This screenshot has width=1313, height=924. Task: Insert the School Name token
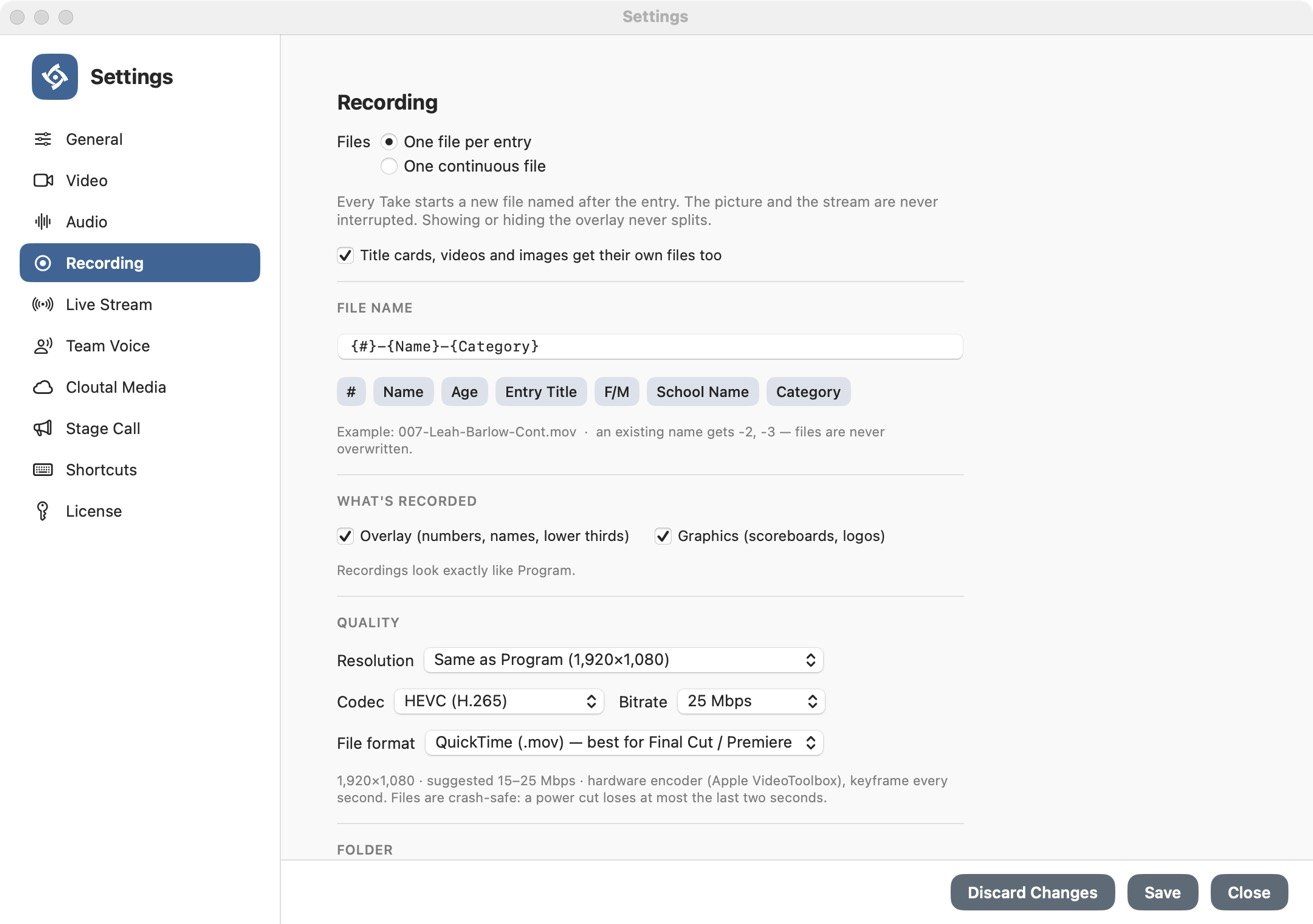703,391
